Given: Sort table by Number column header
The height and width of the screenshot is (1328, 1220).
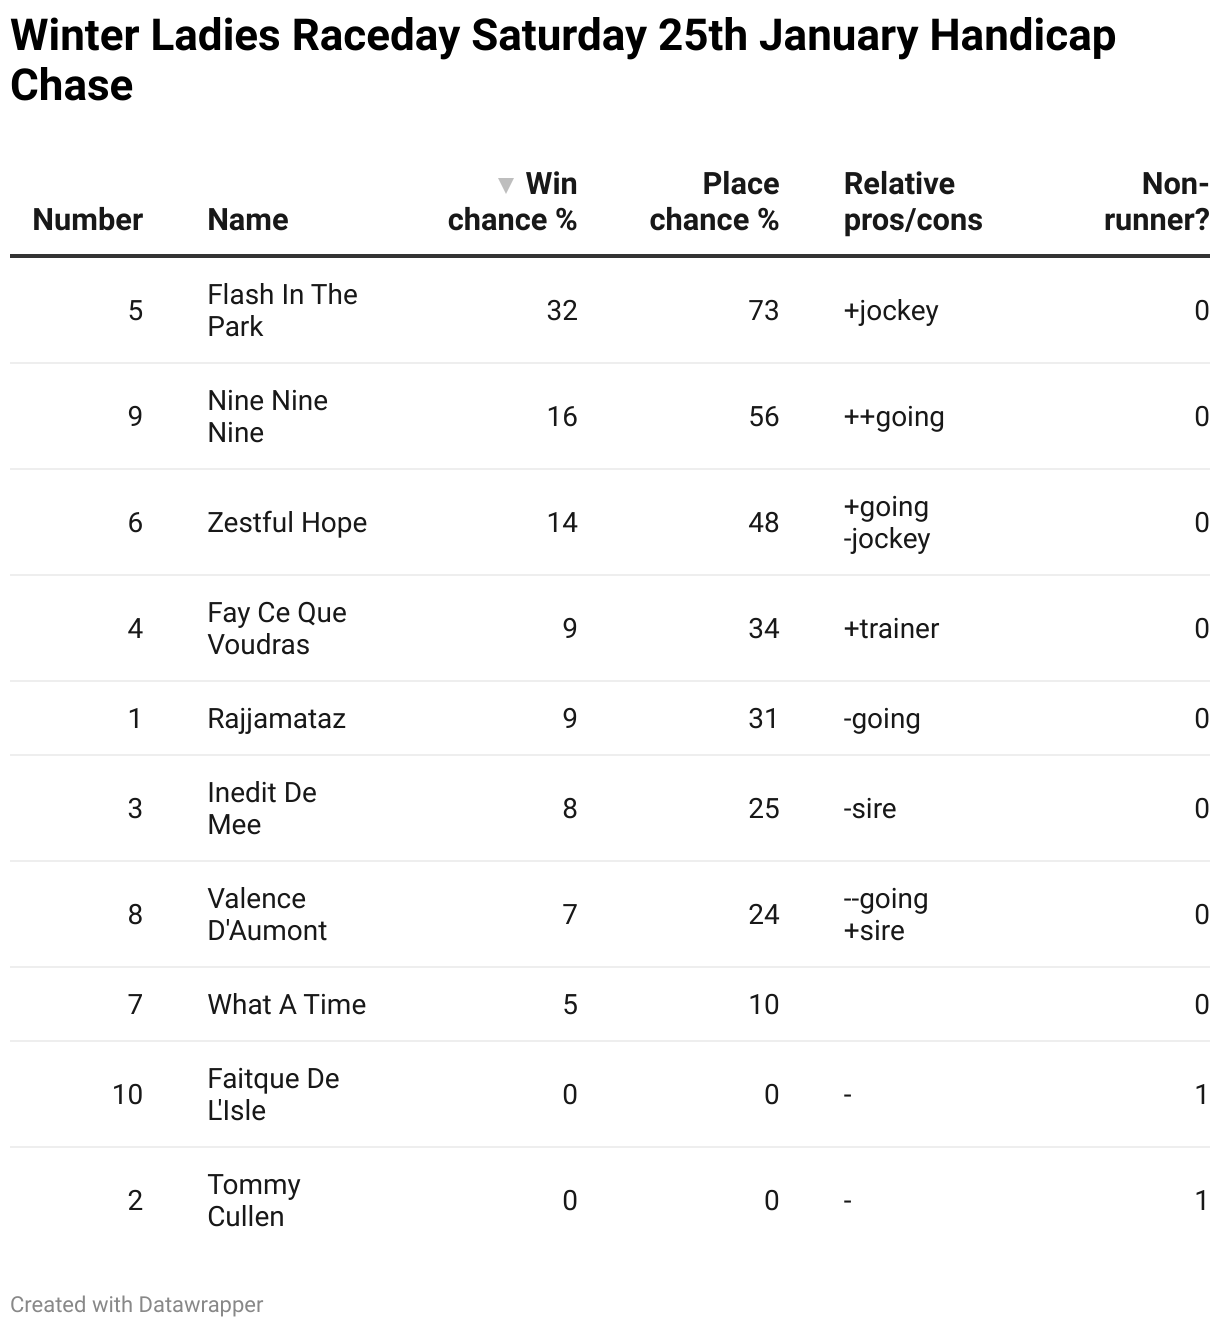Looking at the screenshot, I should coord(88,220).
